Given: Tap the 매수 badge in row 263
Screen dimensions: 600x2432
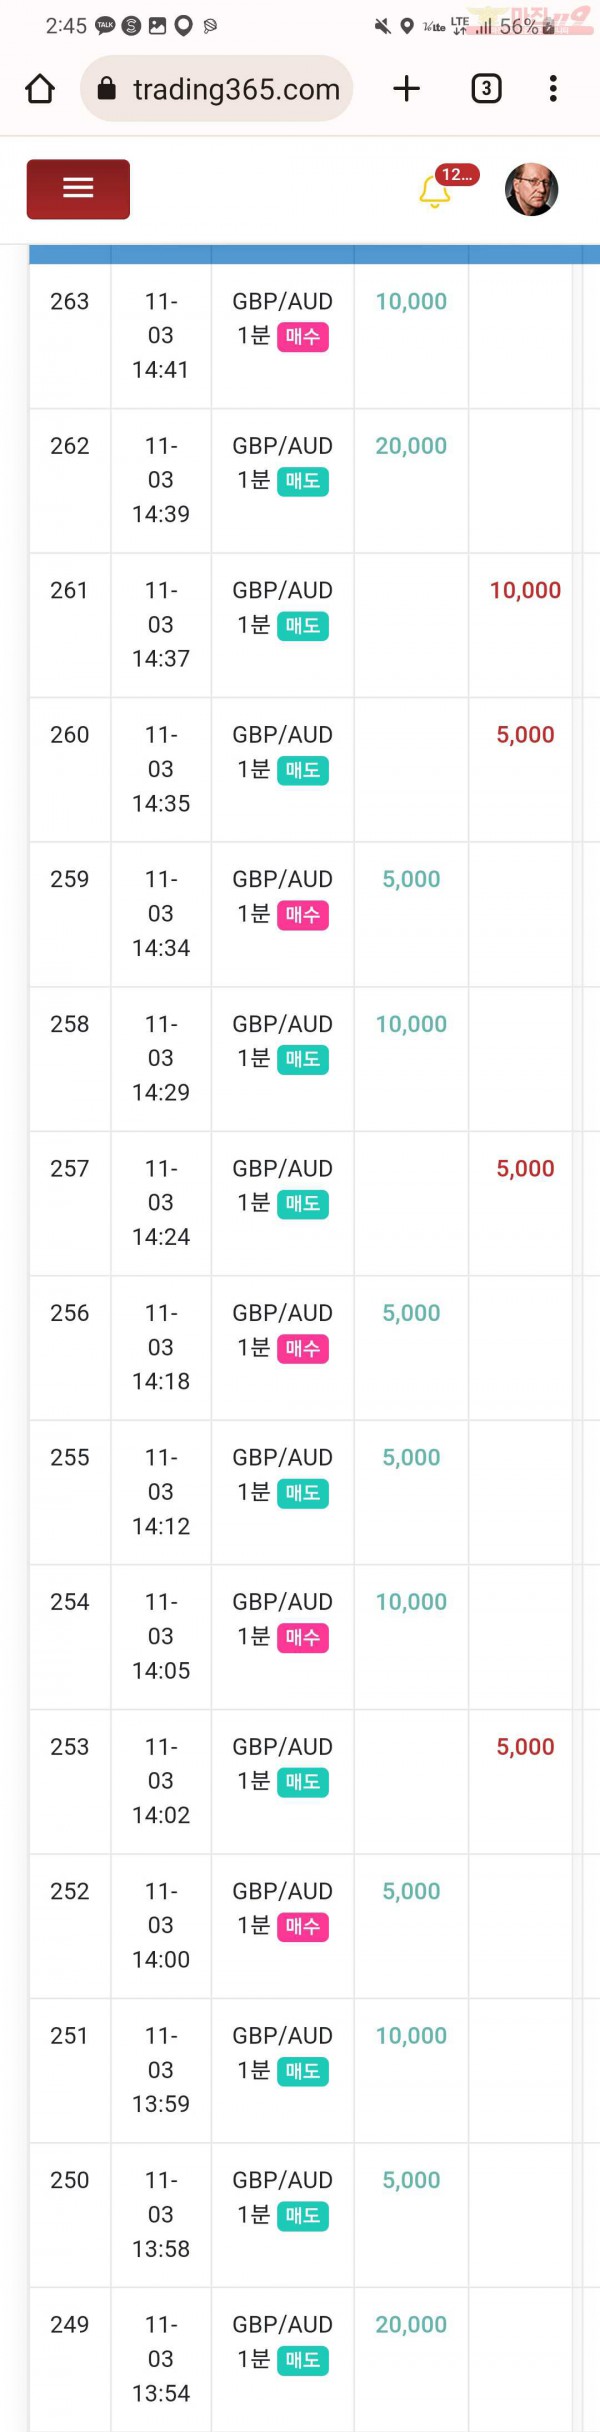Looking at the screenshot, I should click(x=302, y=337).
